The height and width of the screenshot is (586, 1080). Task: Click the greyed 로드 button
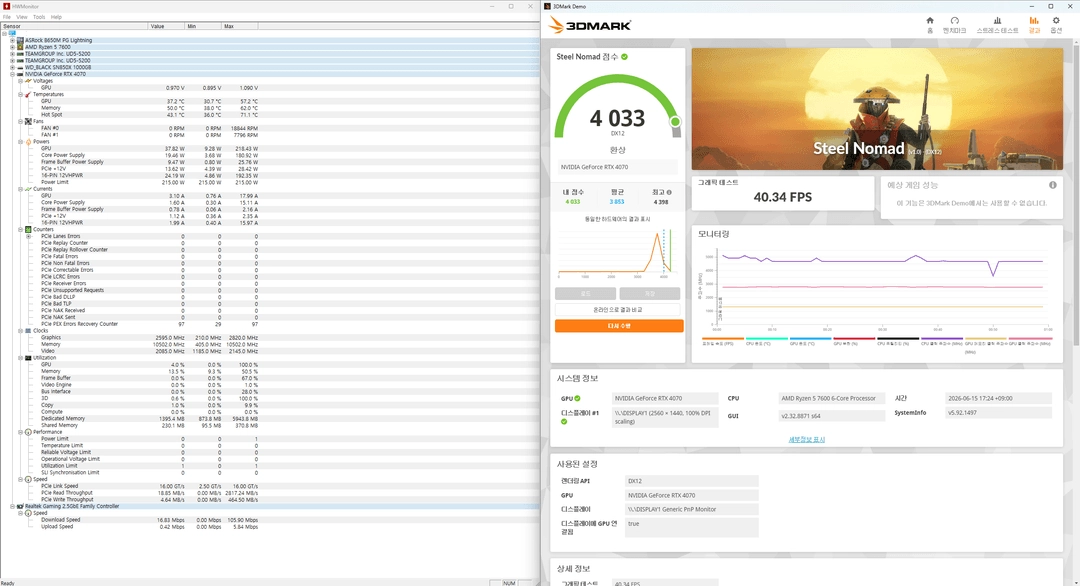[x=585, y=294]
